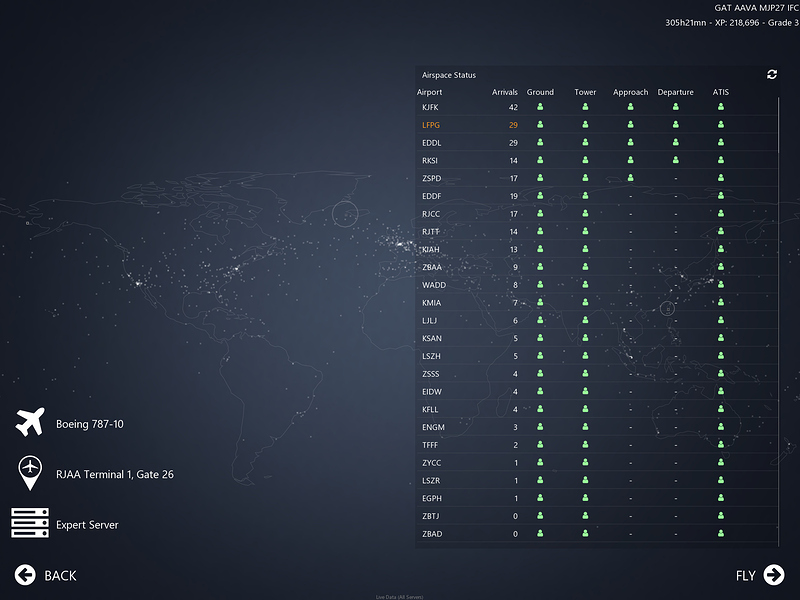
Task: Select the TFFF airport name
Action: [x=430, y=445]
